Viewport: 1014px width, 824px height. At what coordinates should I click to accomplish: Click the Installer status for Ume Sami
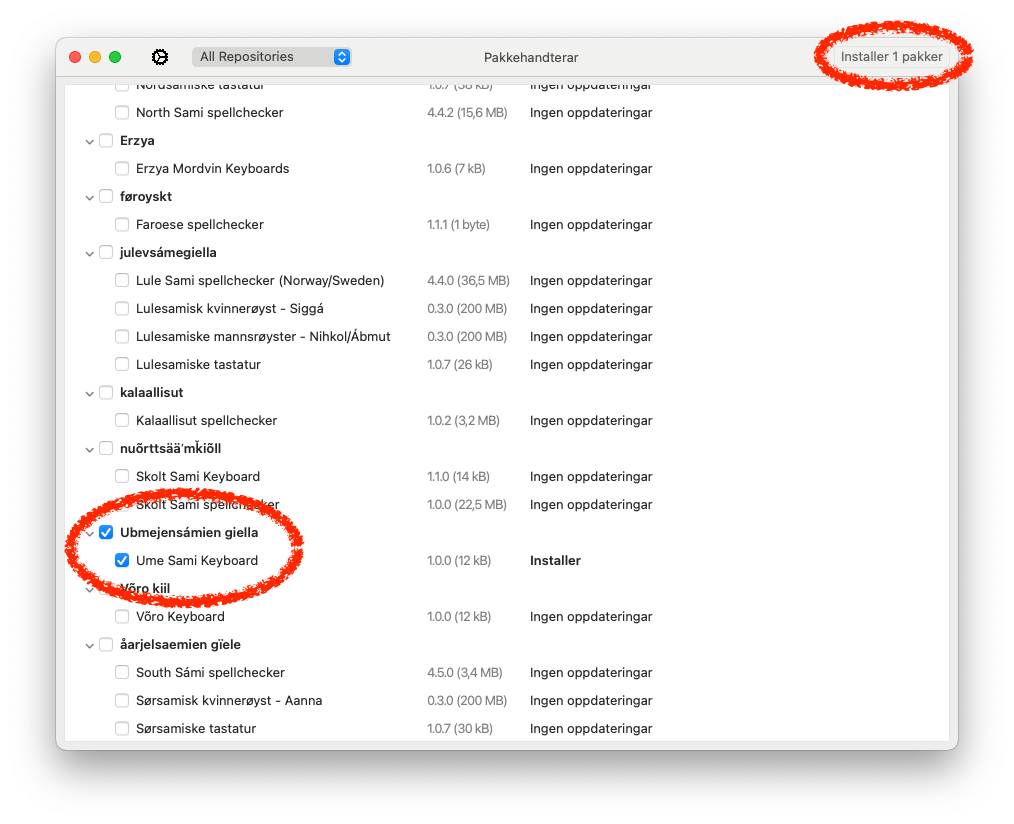tap(555, 561)
